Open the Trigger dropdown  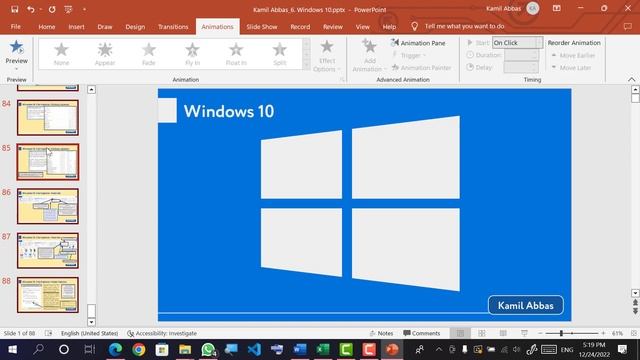coord(409,55)
